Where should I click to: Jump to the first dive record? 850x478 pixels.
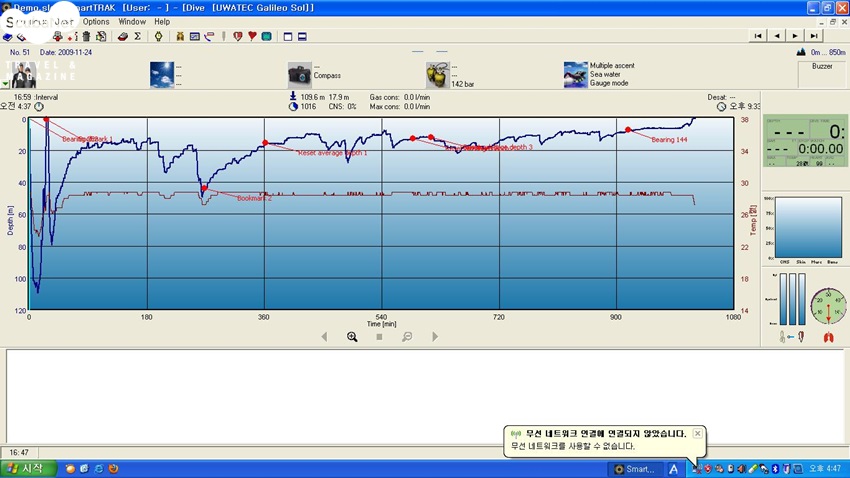[x=759, y=36]
